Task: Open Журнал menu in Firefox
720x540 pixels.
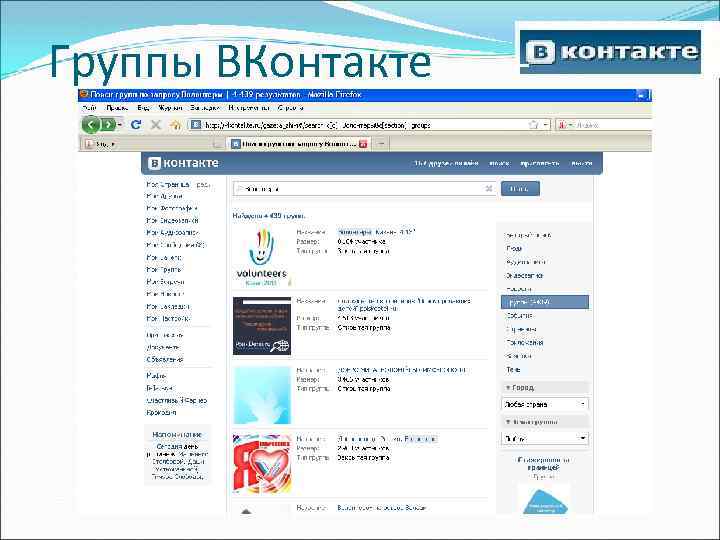Action: coord(170,108)
